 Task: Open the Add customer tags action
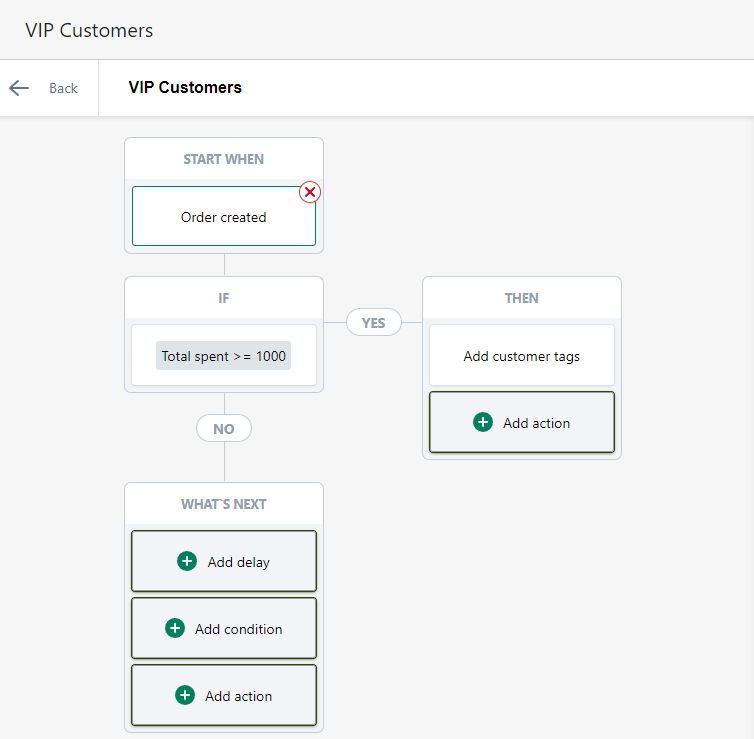[522, 356]
